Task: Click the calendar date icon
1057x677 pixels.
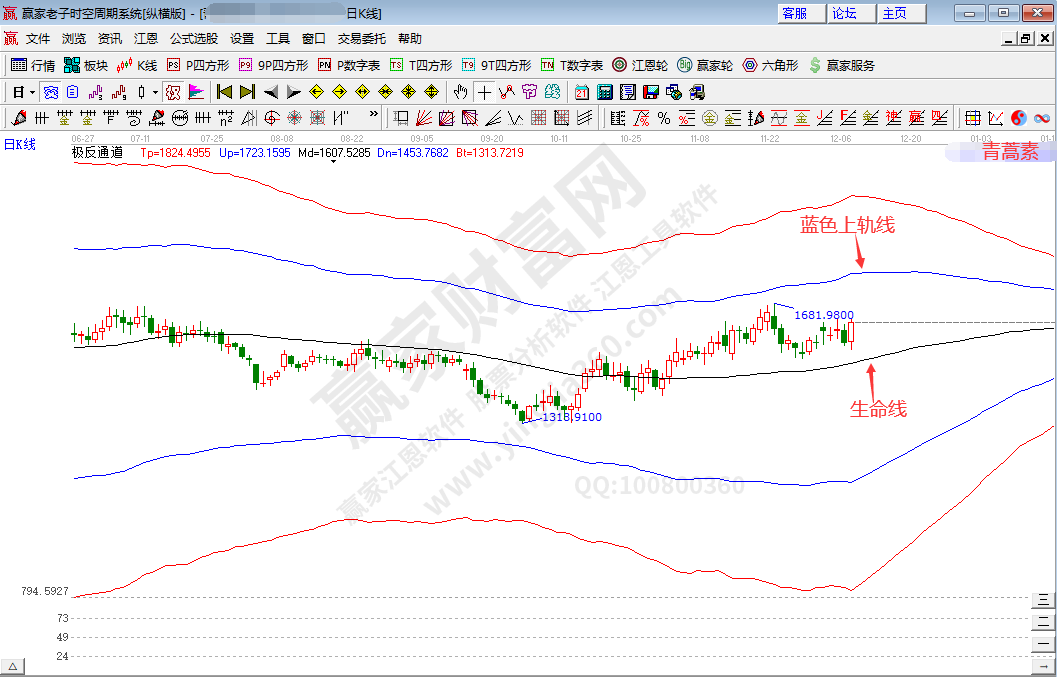Action: pos(581,92)
